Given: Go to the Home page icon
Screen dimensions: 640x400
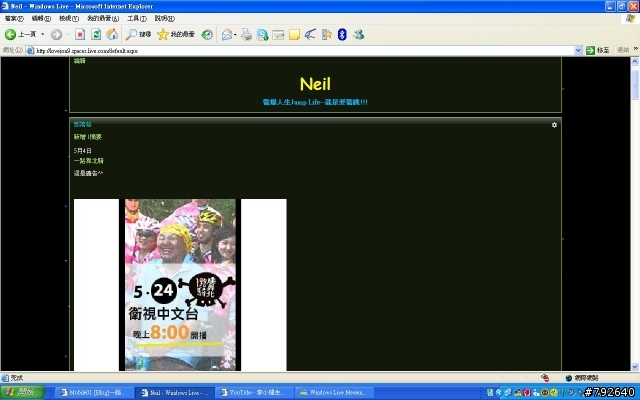Looking at the screenshot, I should [x=112, y=35].
